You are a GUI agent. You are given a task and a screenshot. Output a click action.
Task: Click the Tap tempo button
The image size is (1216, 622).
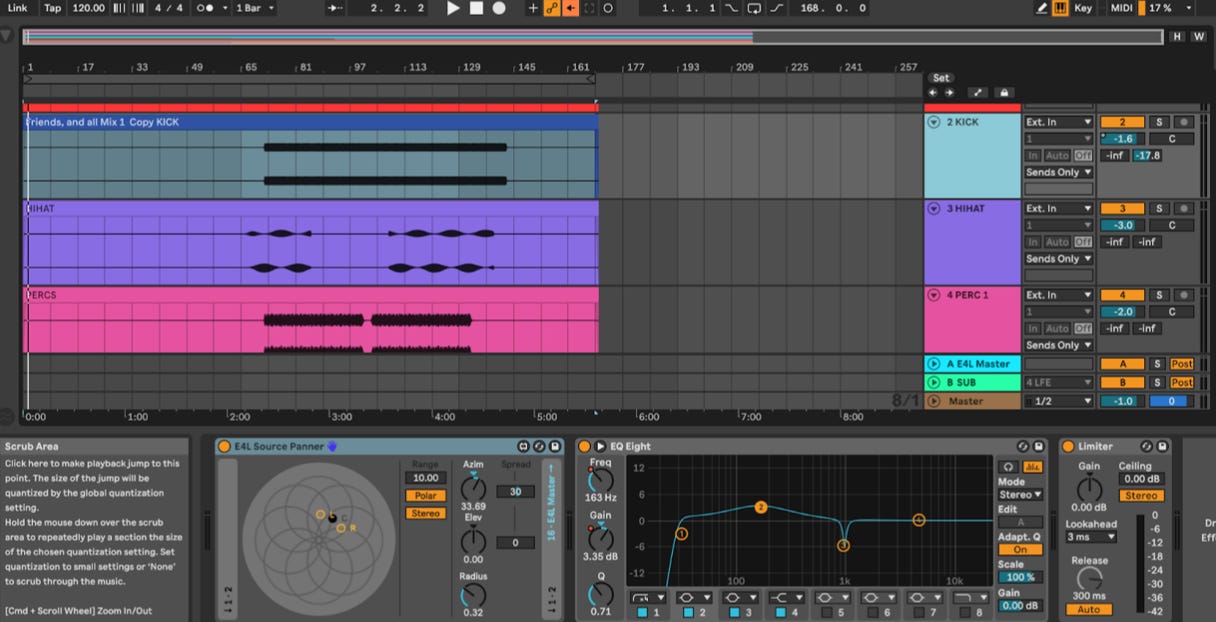tap(52, 8)
